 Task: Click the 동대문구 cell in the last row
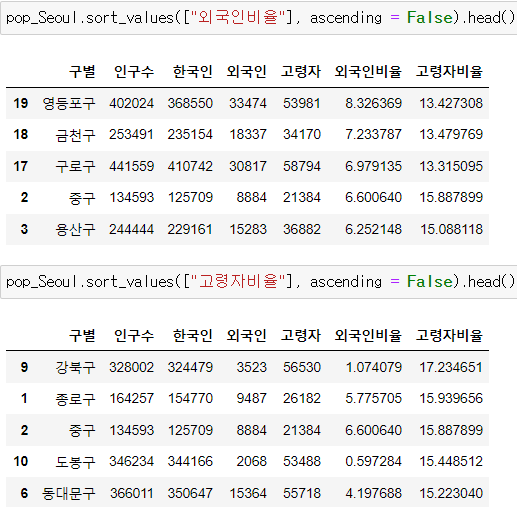[69, 493]
